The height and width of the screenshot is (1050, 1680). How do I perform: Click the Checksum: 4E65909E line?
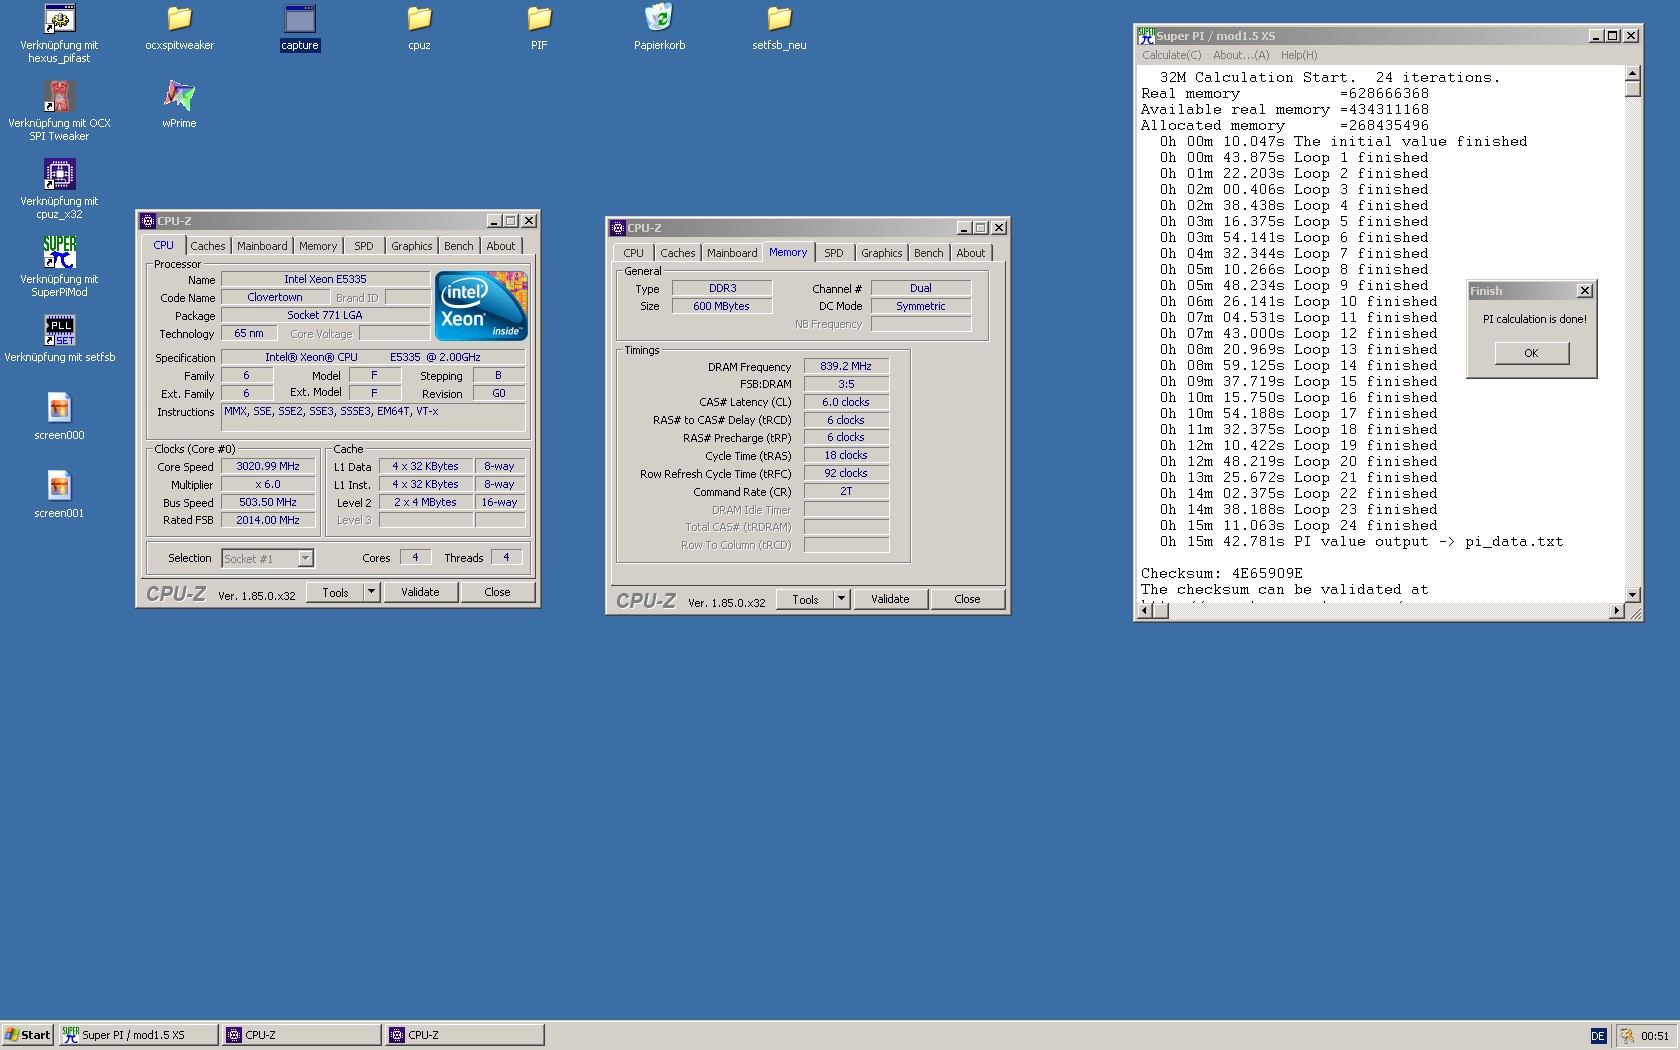(1222, 574)
